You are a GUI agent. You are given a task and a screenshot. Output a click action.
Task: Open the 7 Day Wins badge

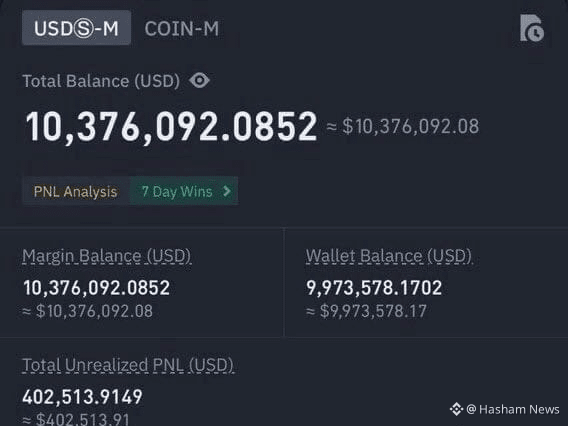pyautogui.click(x=184, y=191)
